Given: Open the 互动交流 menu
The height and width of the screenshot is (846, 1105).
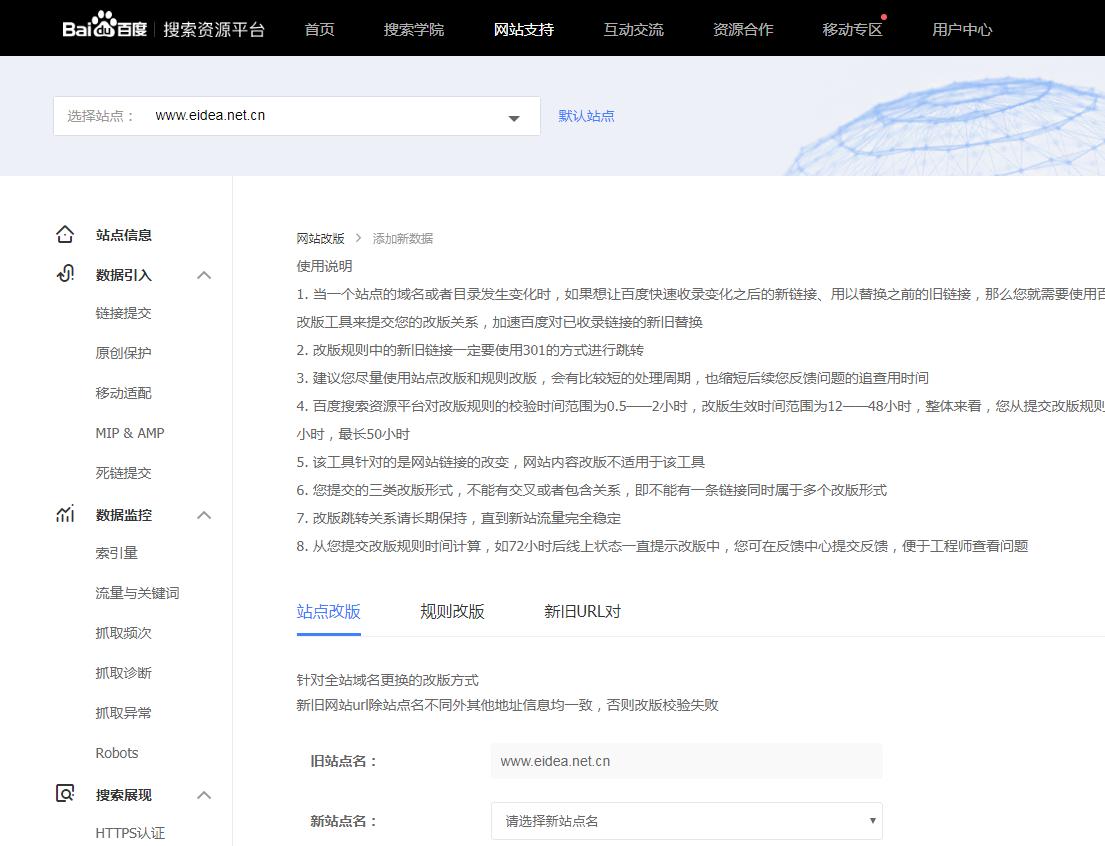Looking at the screenshot, I should click(633, 29).
